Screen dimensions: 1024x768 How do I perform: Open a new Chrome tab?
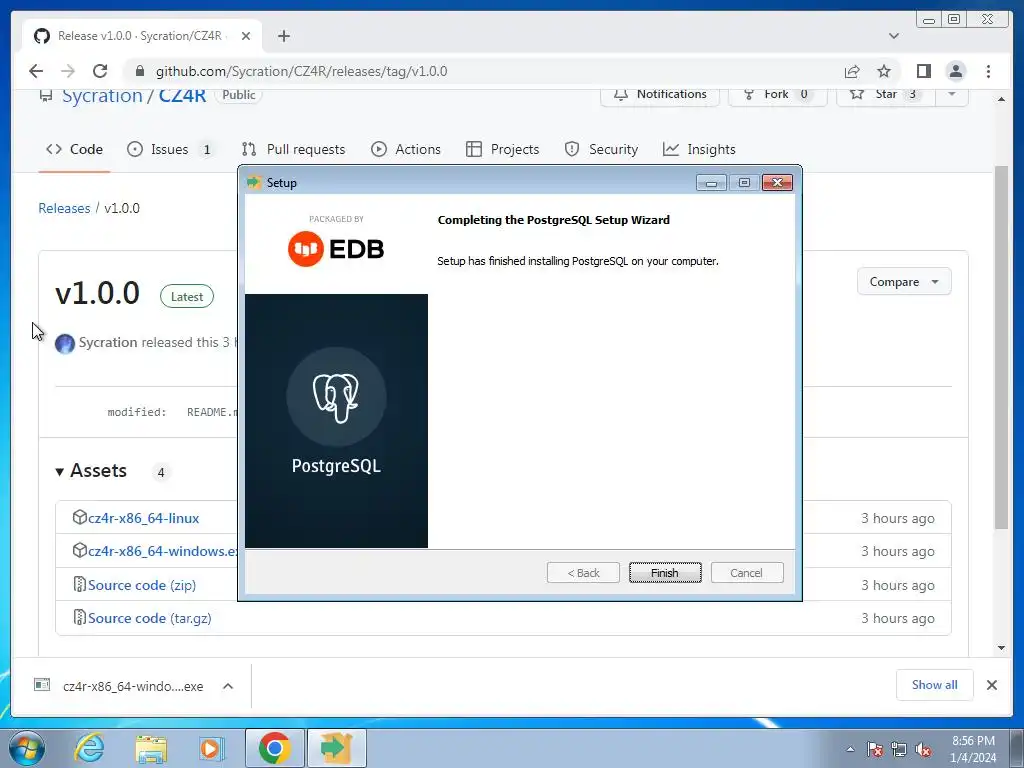click(283, 36)
